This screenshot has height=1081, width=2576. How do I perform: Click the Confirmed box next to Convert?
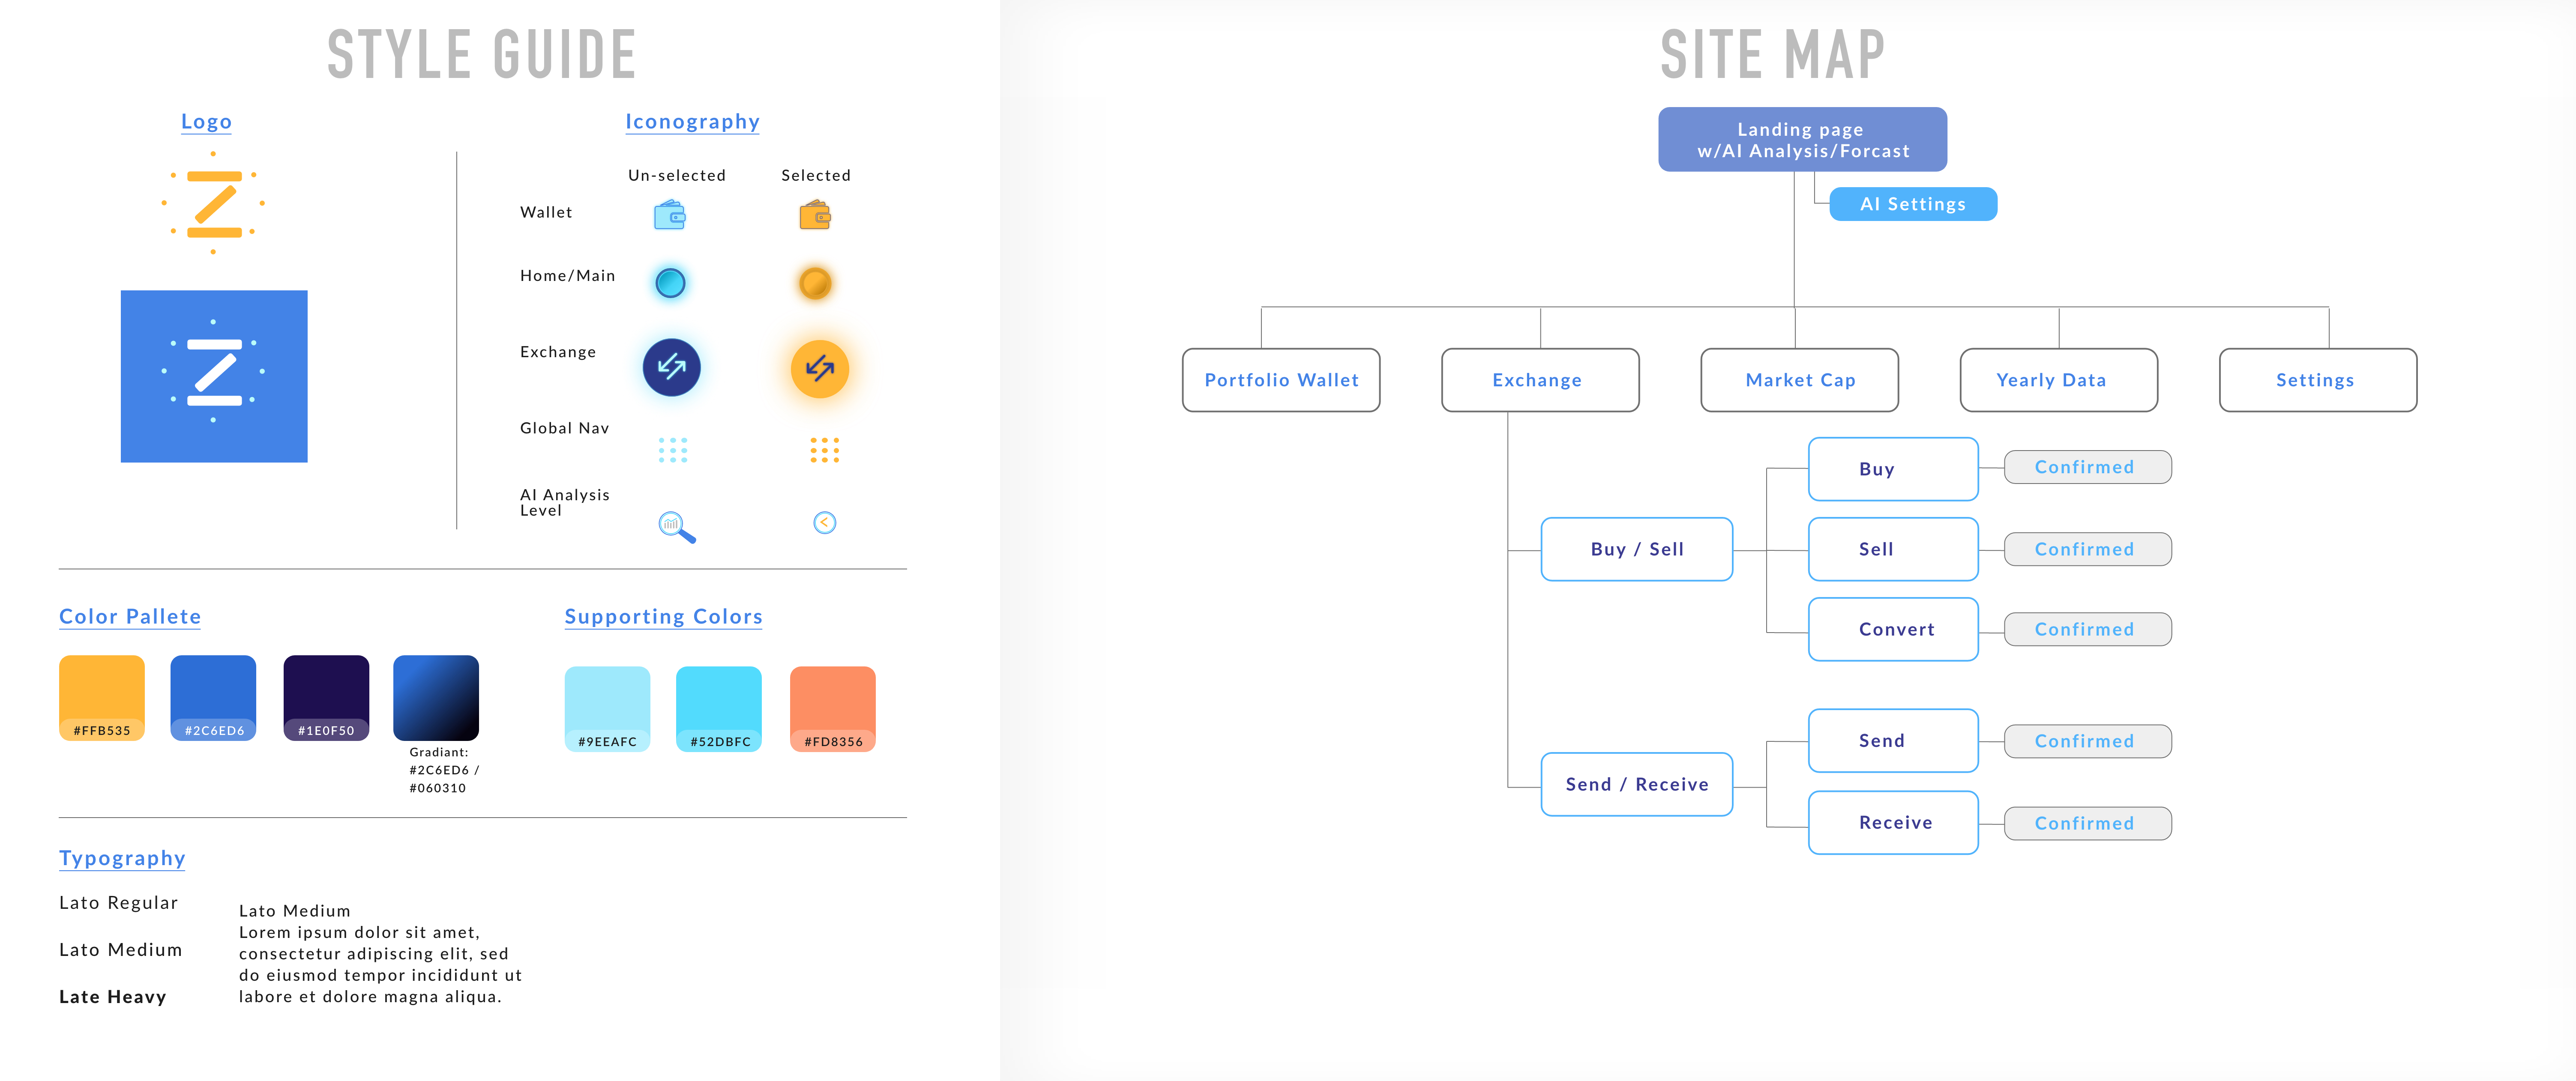(x=2087, y=629)
